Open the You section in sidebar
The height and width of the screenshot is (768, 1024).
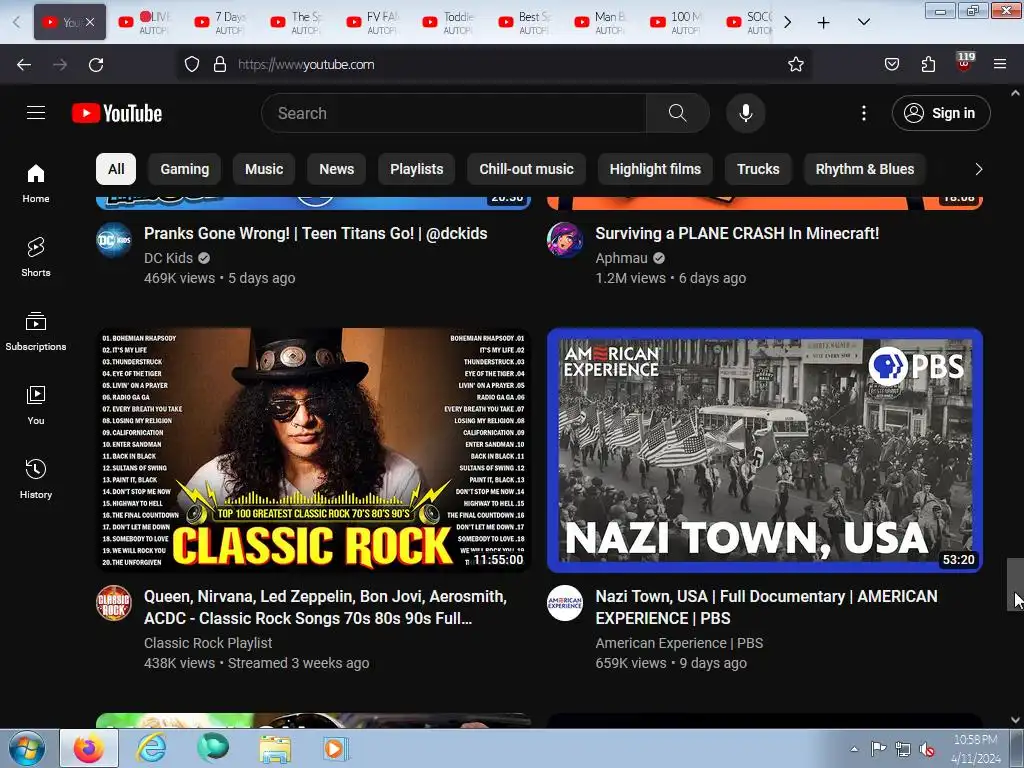pyautogui.click(x=36, y=405)
